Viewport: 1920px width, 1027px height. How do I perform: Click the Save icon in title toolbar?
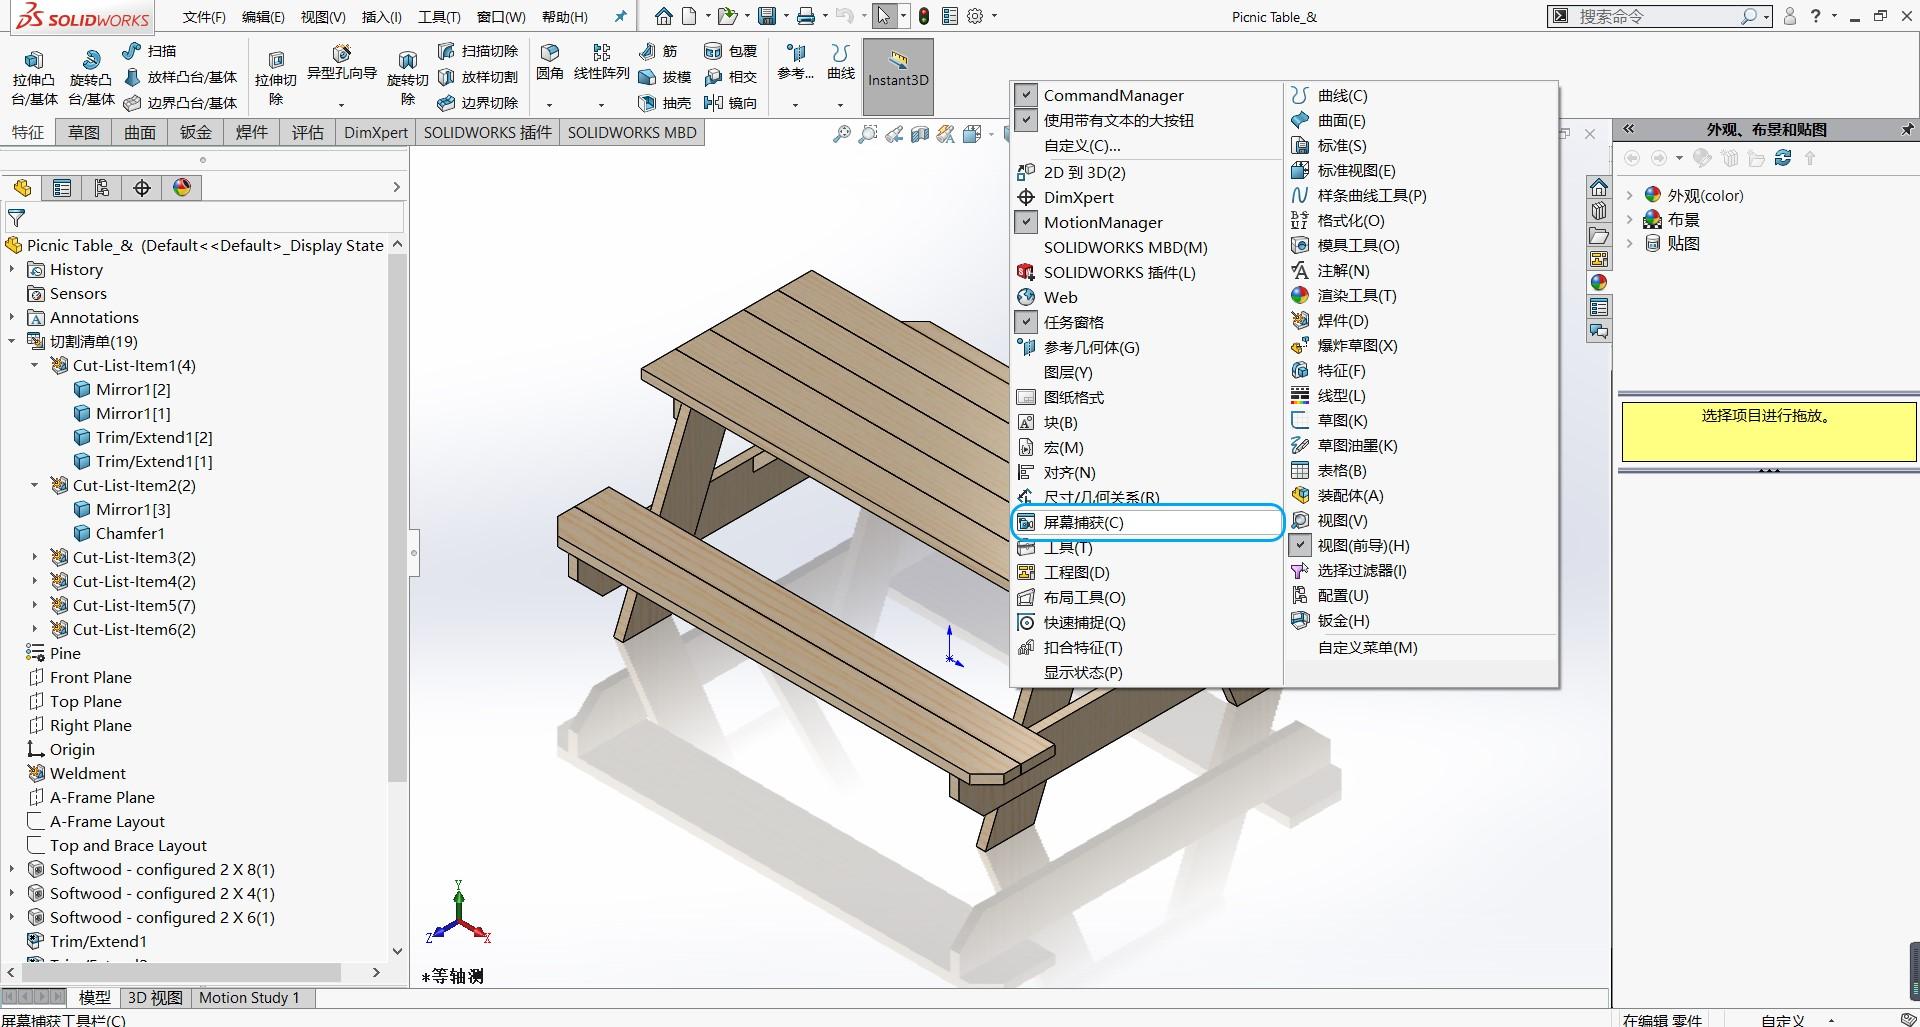[x=767, y=16]
